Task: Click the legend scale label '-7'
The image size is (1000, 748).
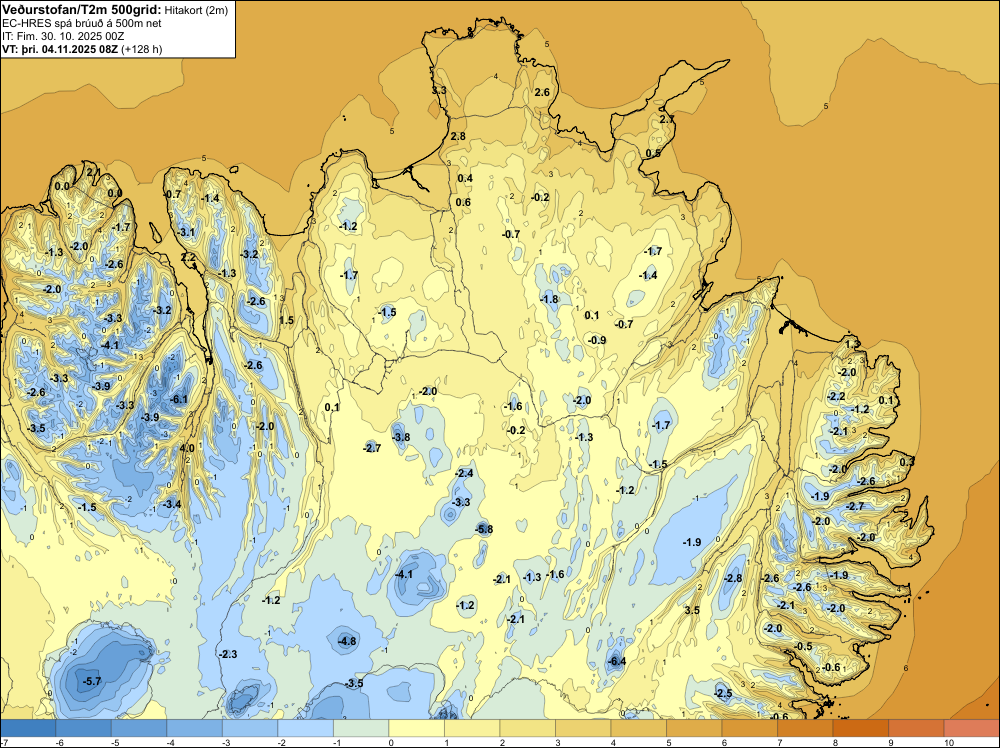Action: (4, 742)
